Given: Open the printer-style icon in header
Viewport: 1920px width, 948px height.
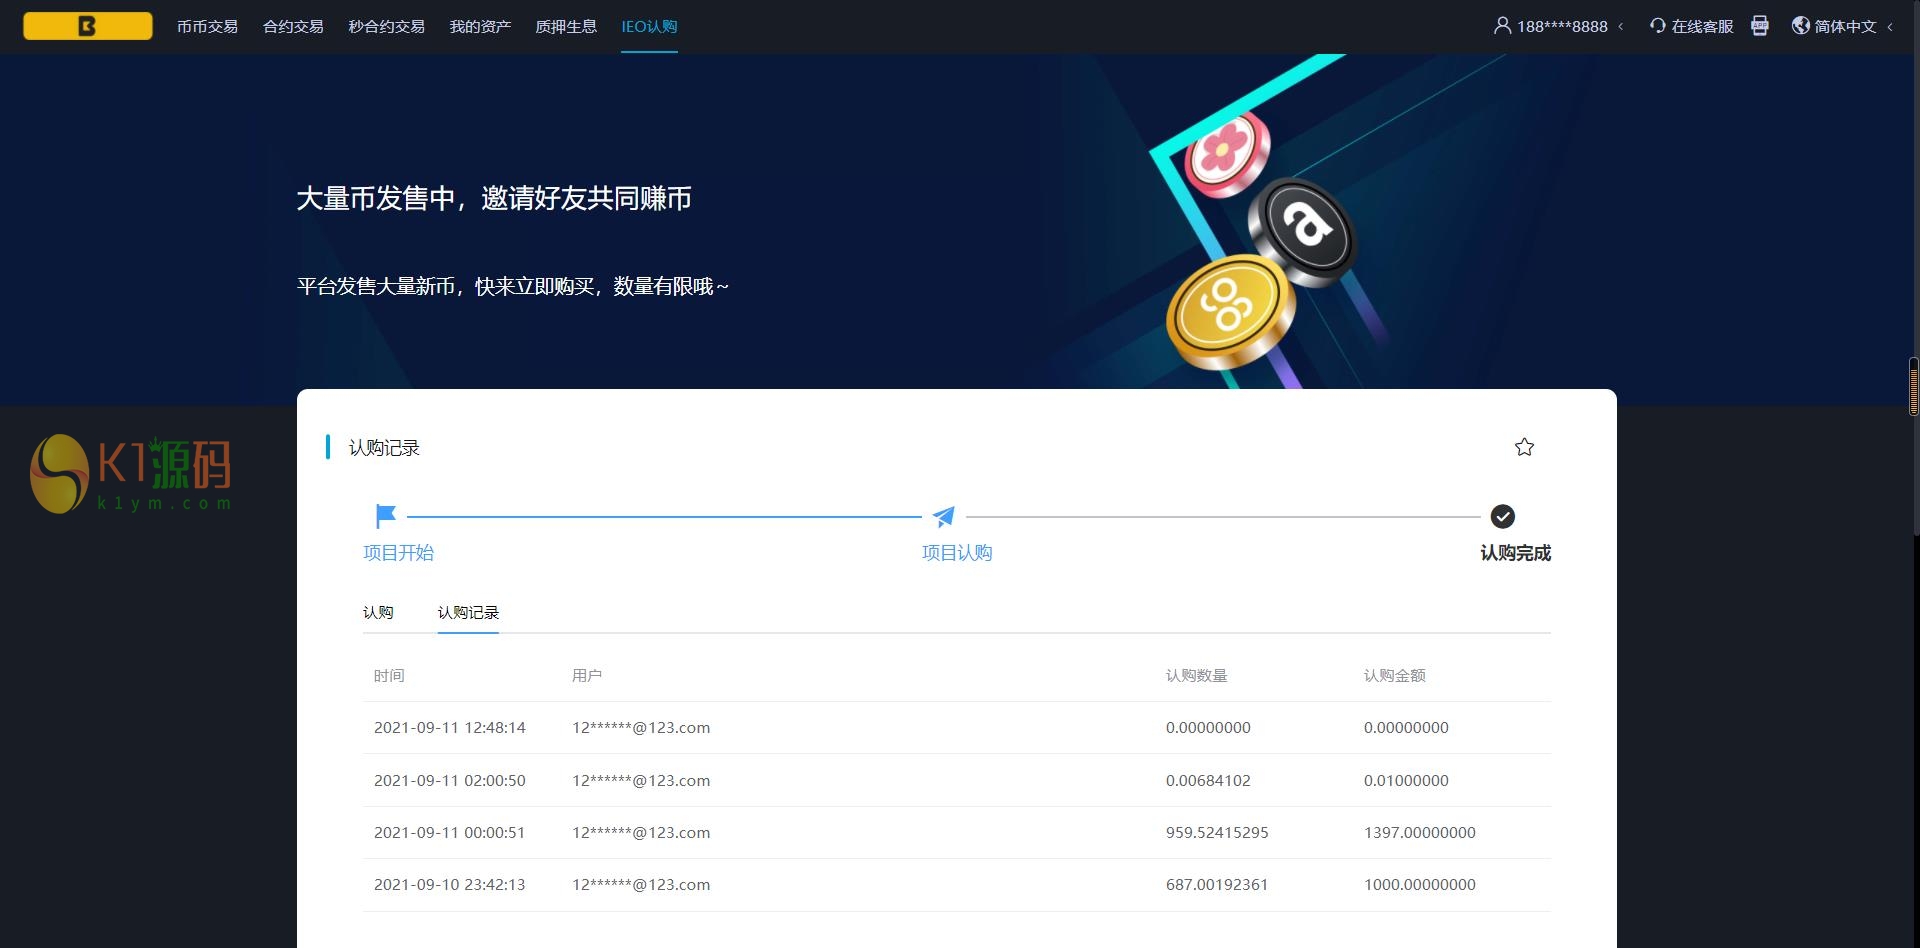Looking at the screenshot, I should click(1760, 26).
